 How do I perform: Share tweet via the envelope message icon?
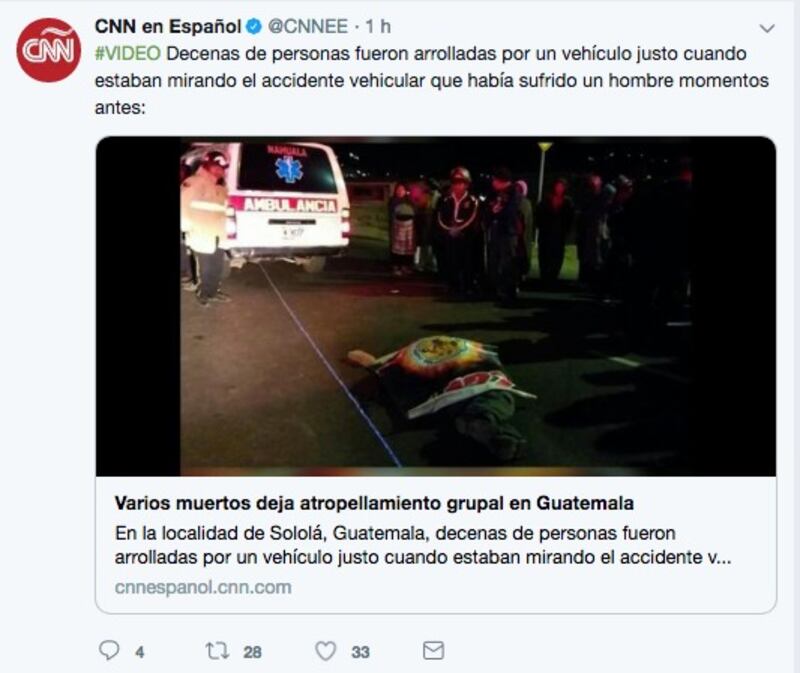point(434,651)
